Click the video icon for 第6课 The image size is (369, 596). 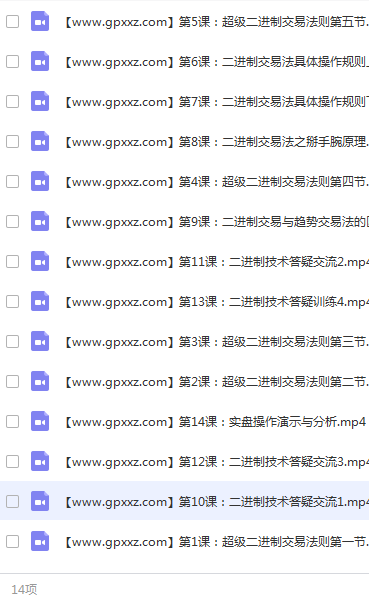tap(40, 62)
